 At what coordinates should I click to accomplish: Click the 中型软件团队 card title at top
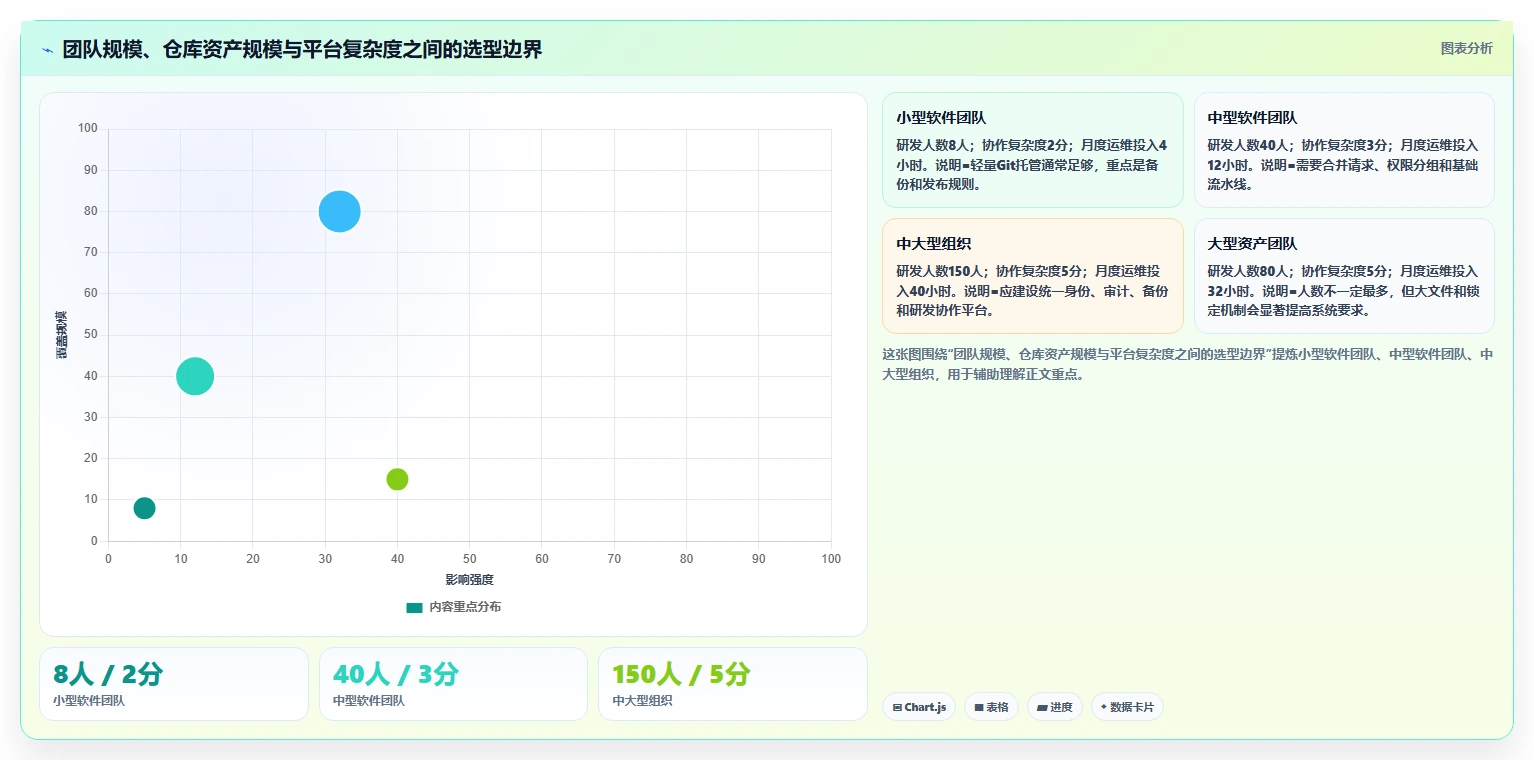pyautogui.click(x=1252, y=118)
